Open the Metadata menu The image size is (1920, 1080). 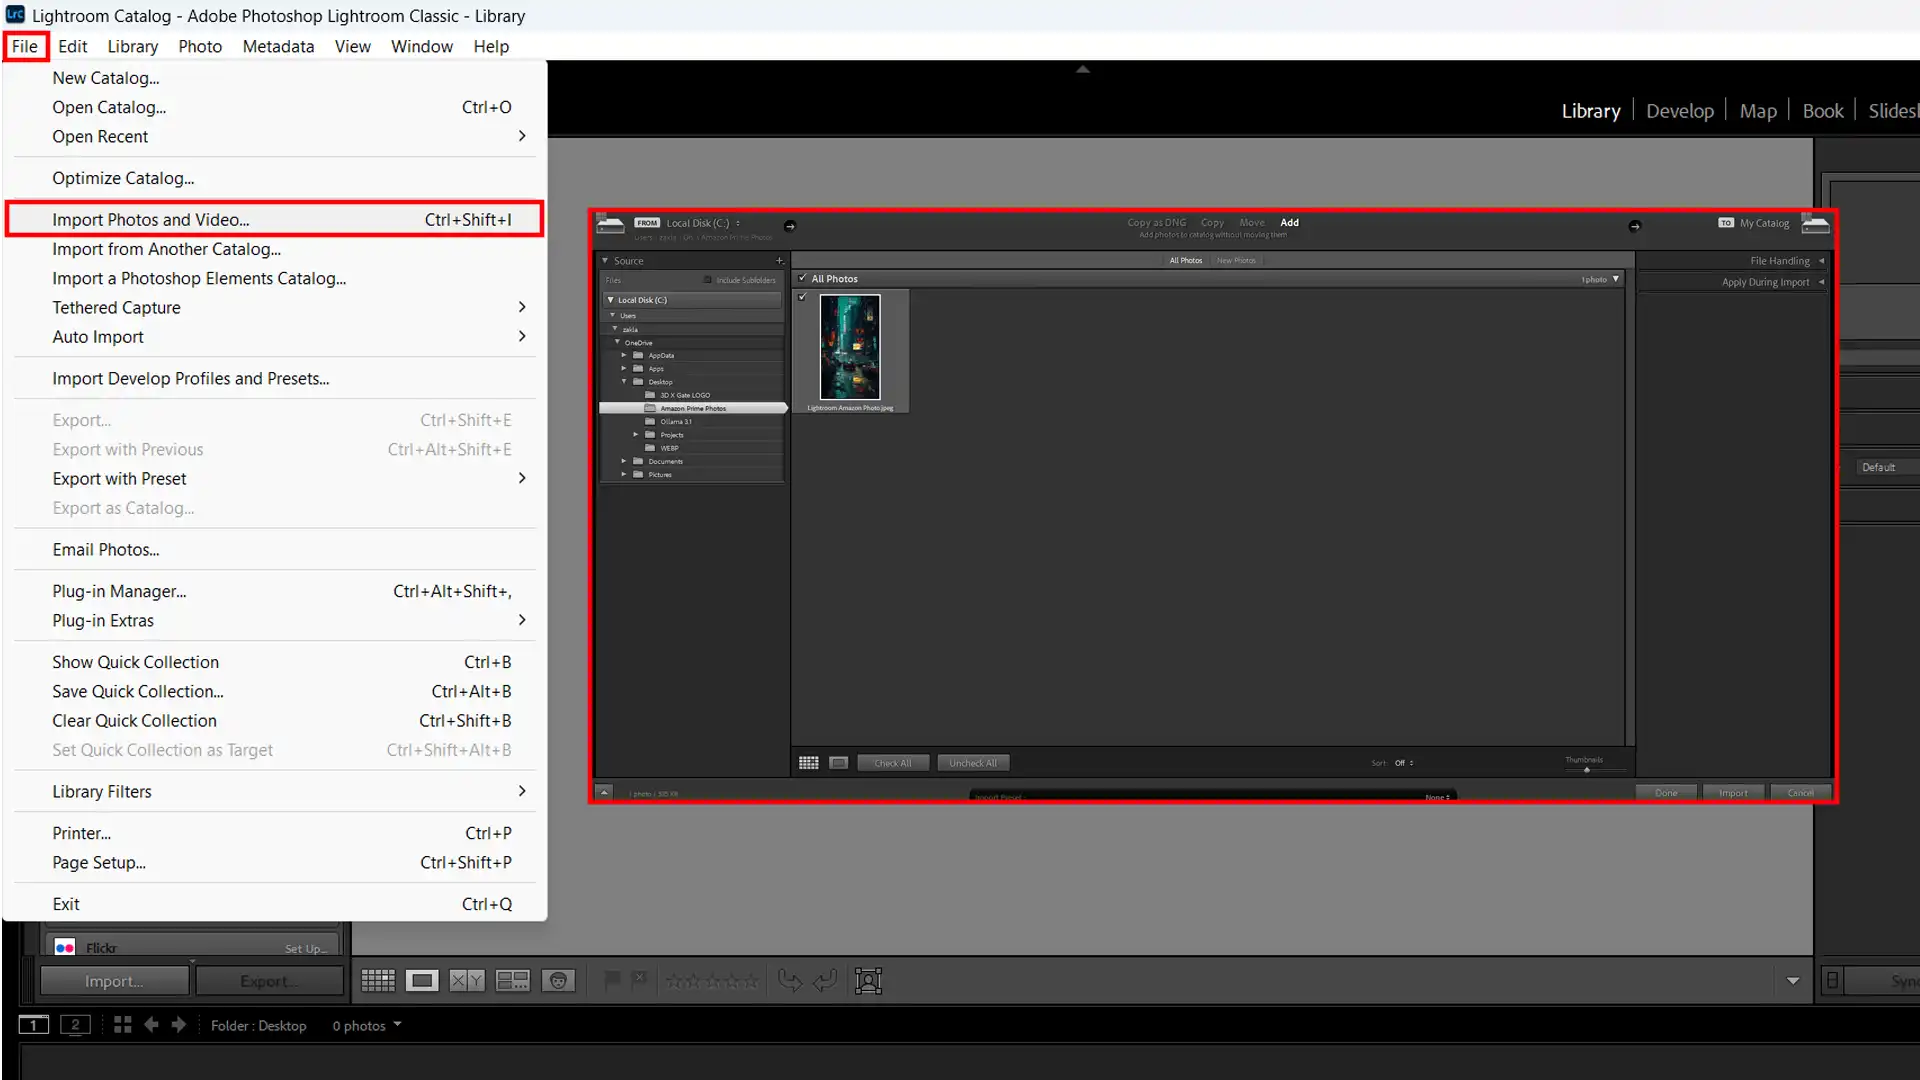(x=278, y=46)
